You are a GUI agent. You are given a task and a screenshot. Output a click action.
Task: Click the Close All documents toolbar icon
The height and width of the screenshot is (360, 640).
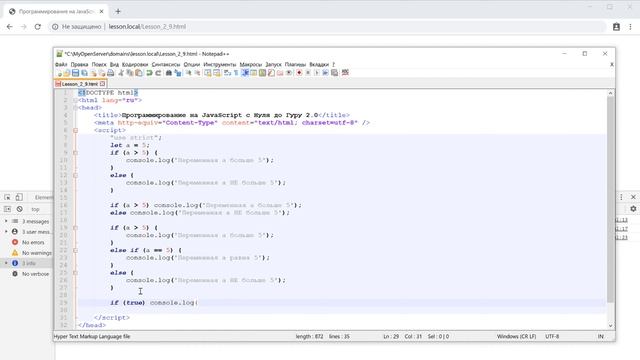pos(102,73)
